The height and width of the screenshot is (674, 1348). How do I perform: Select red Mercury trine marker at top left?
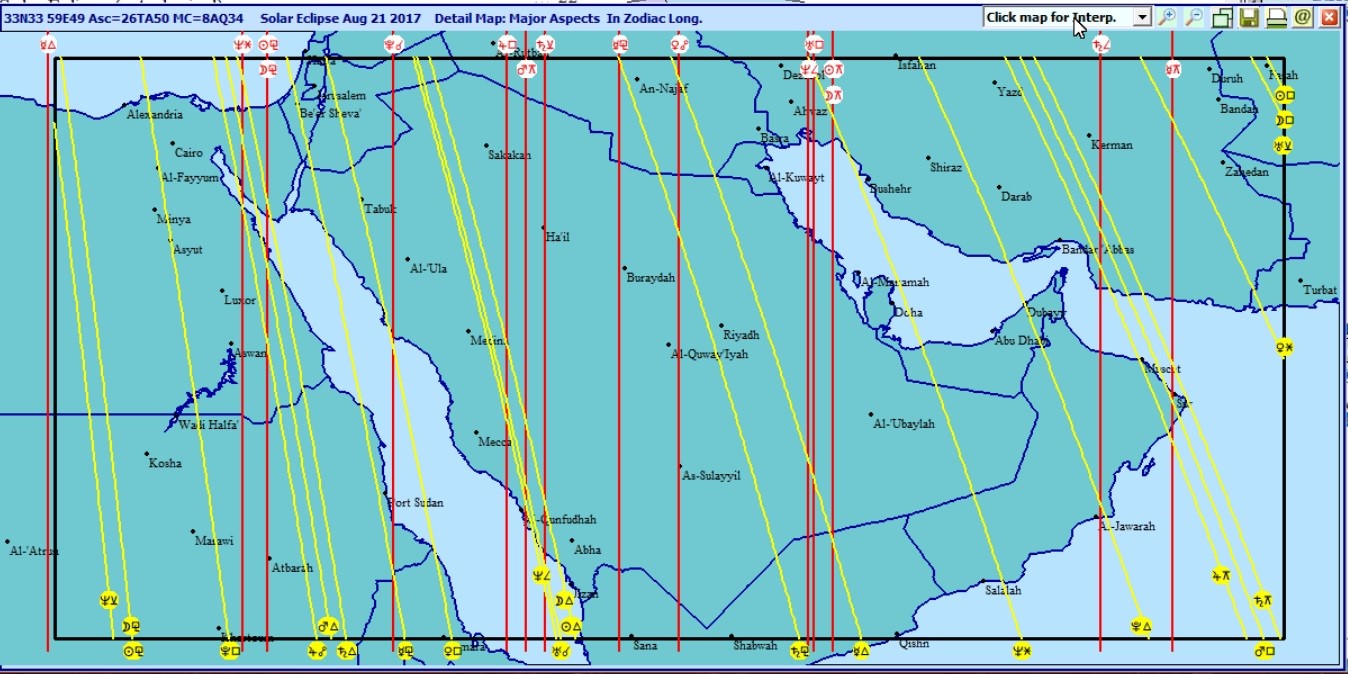point(48,44)
